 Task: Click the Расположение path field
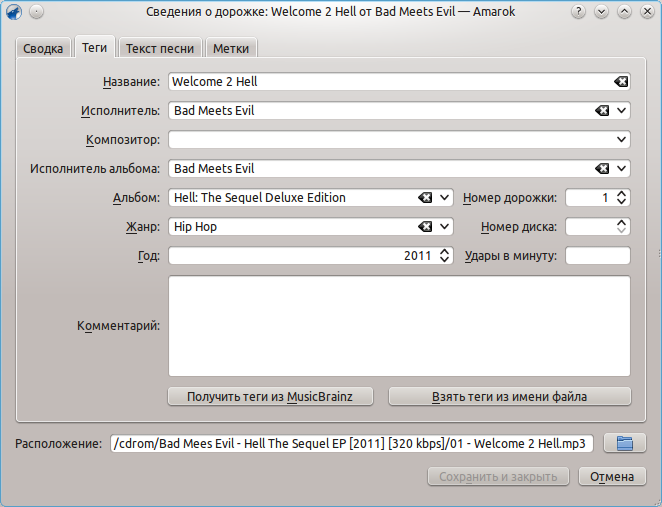(352, 443)
